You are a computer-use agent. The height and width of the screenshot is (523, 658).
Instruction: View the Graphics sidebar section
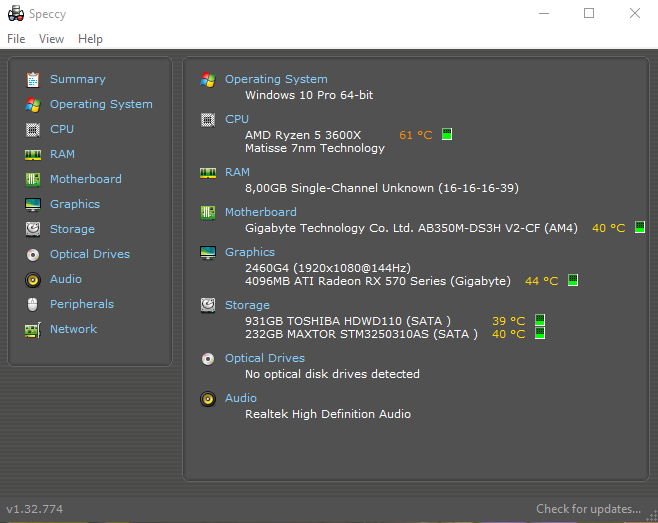[75, 204]
